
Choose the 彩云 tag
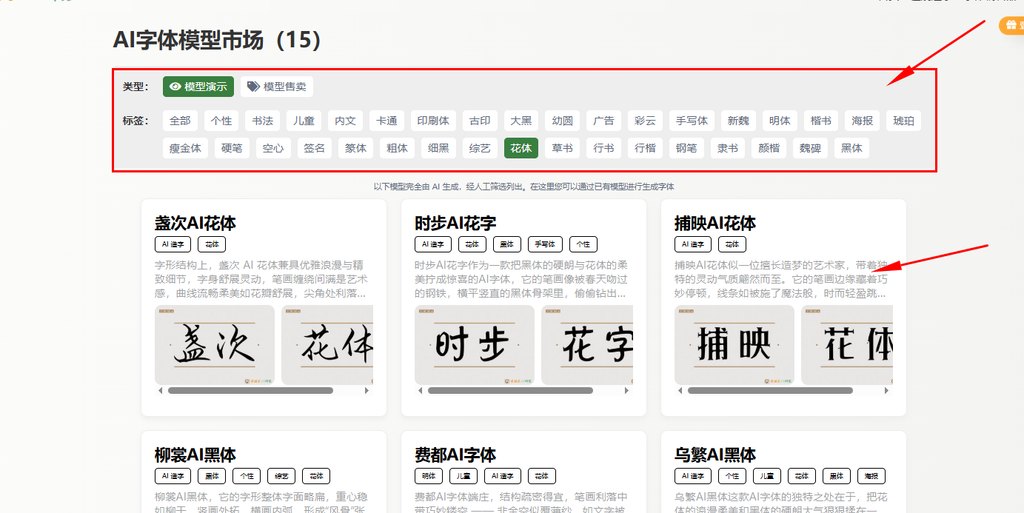pyautogui.click(x=645, y=121)
